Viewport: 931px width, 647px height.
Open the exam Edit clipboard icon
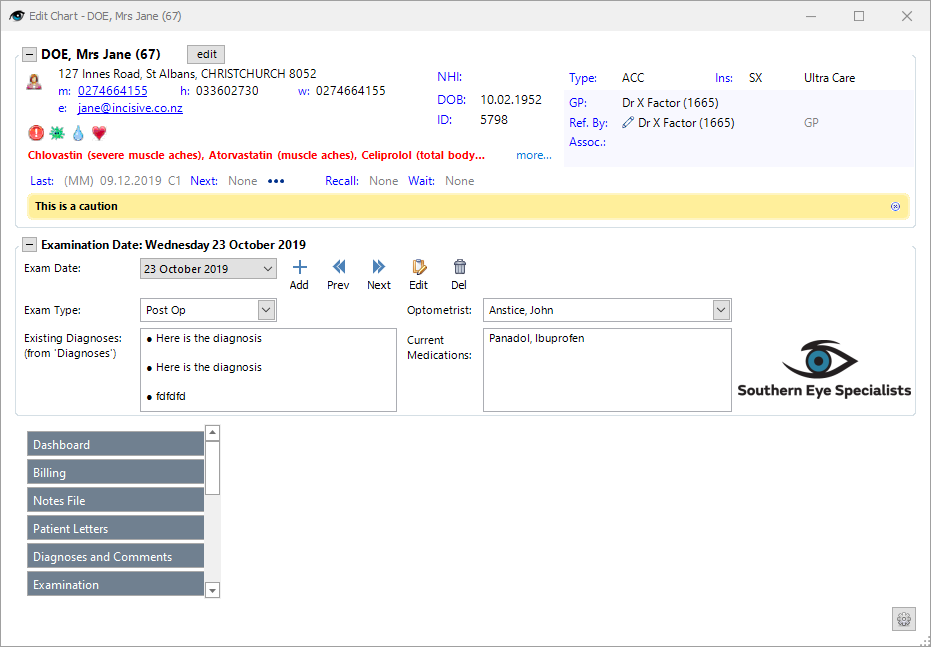419,267
